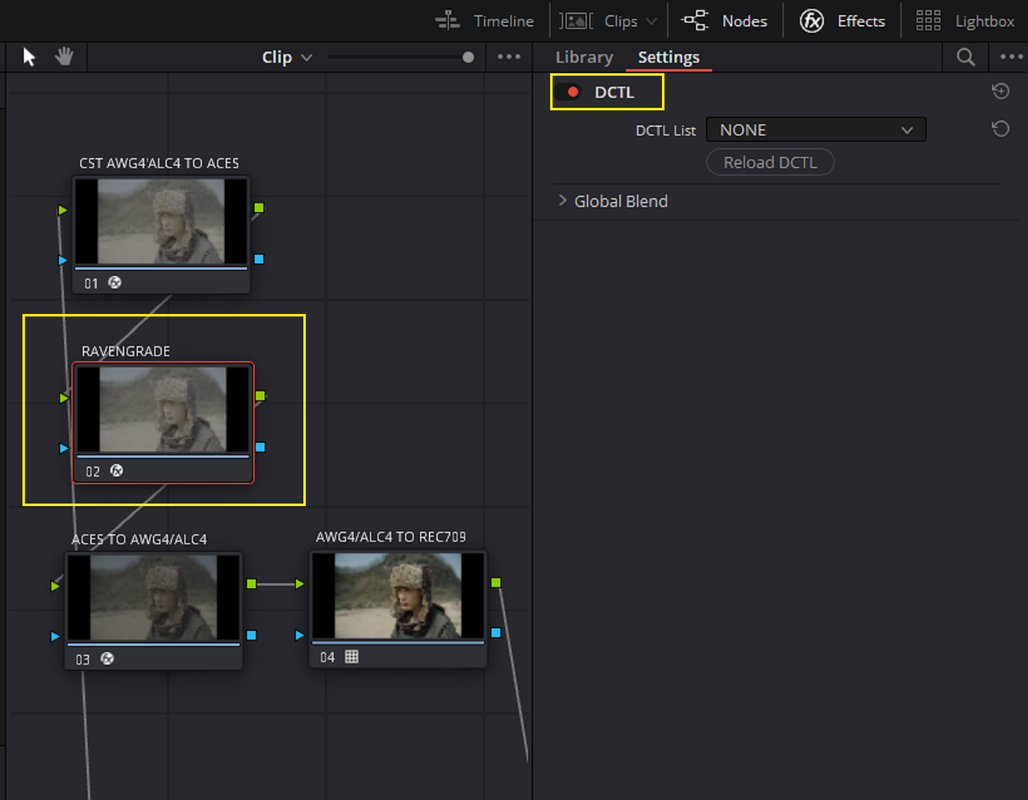Image resolution: width=1028 pixels, height=800 pixels.
Task: Click green RGB output square of node 04
Action: [x=496, y=582]
